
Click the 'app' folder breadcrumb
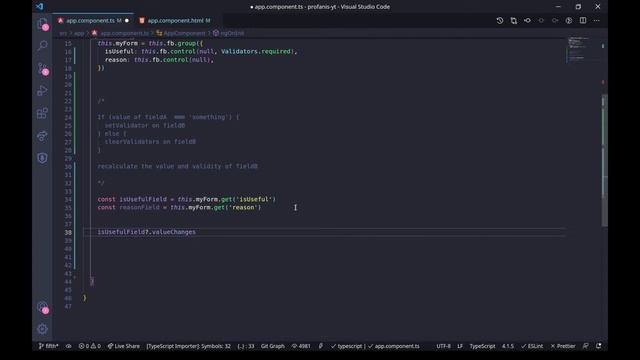(79, 33)
